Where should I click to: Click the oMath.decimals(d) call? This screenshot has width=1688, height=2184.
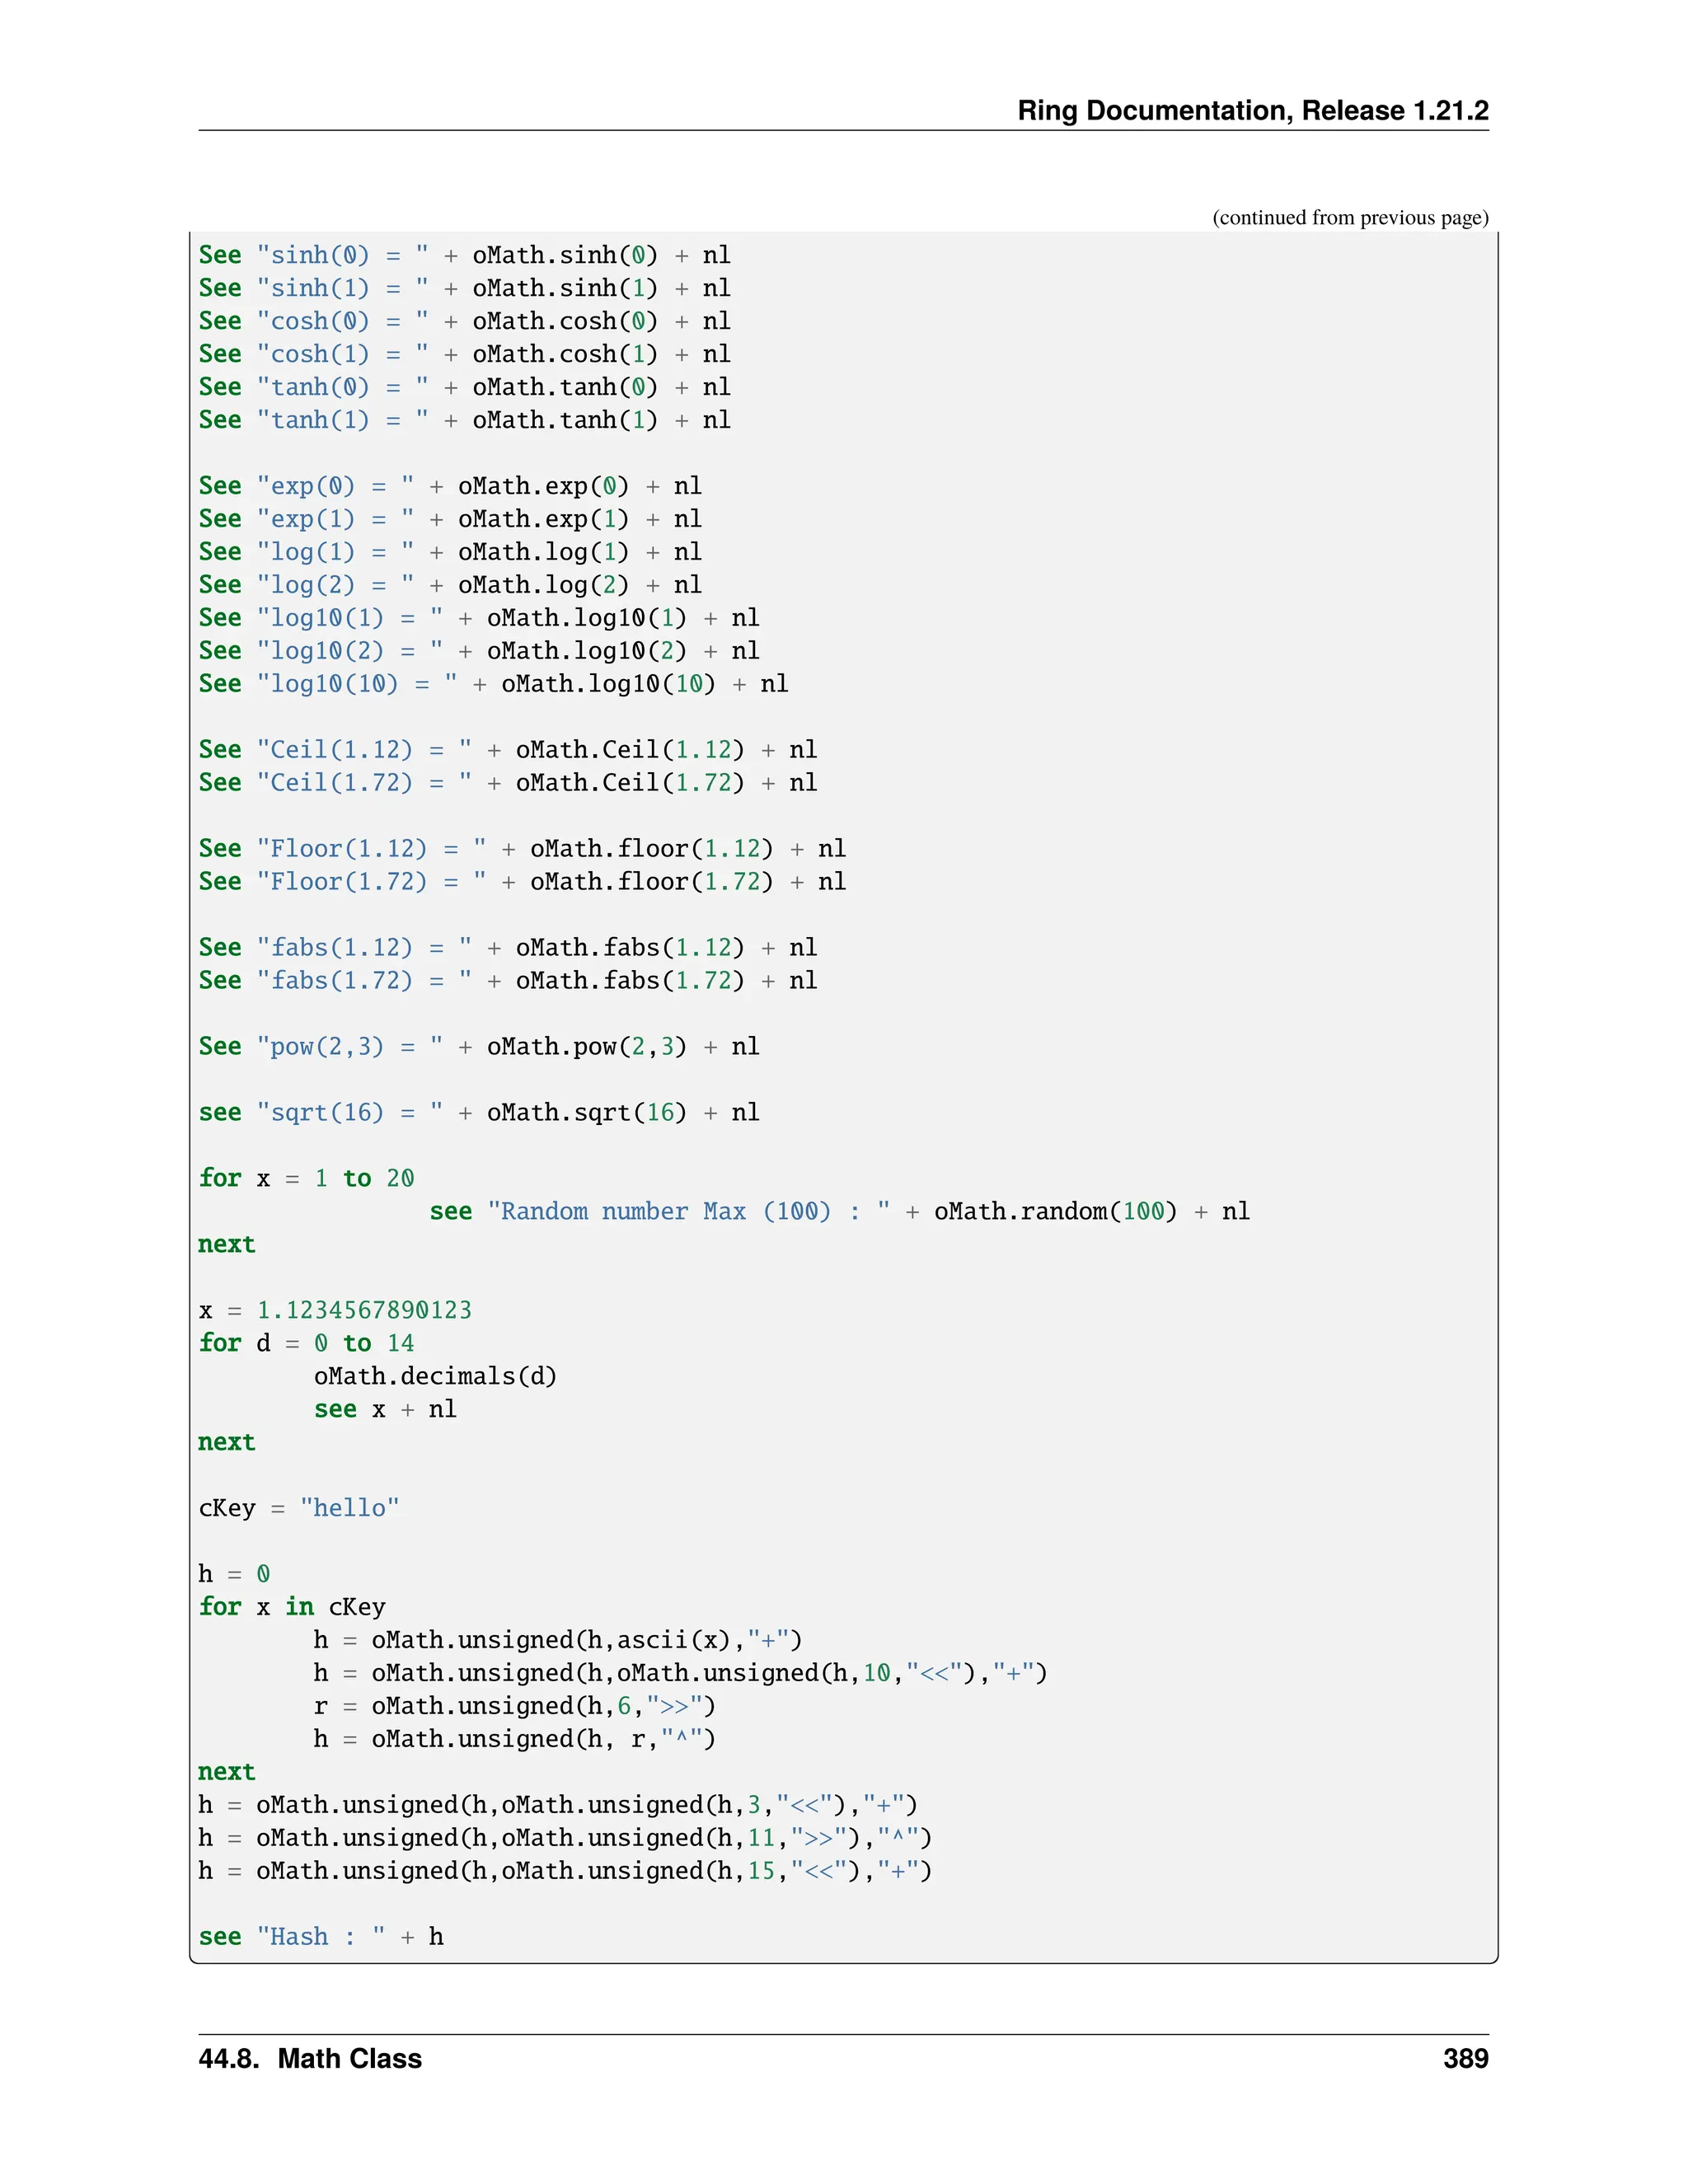click(x=435, y=1376)
